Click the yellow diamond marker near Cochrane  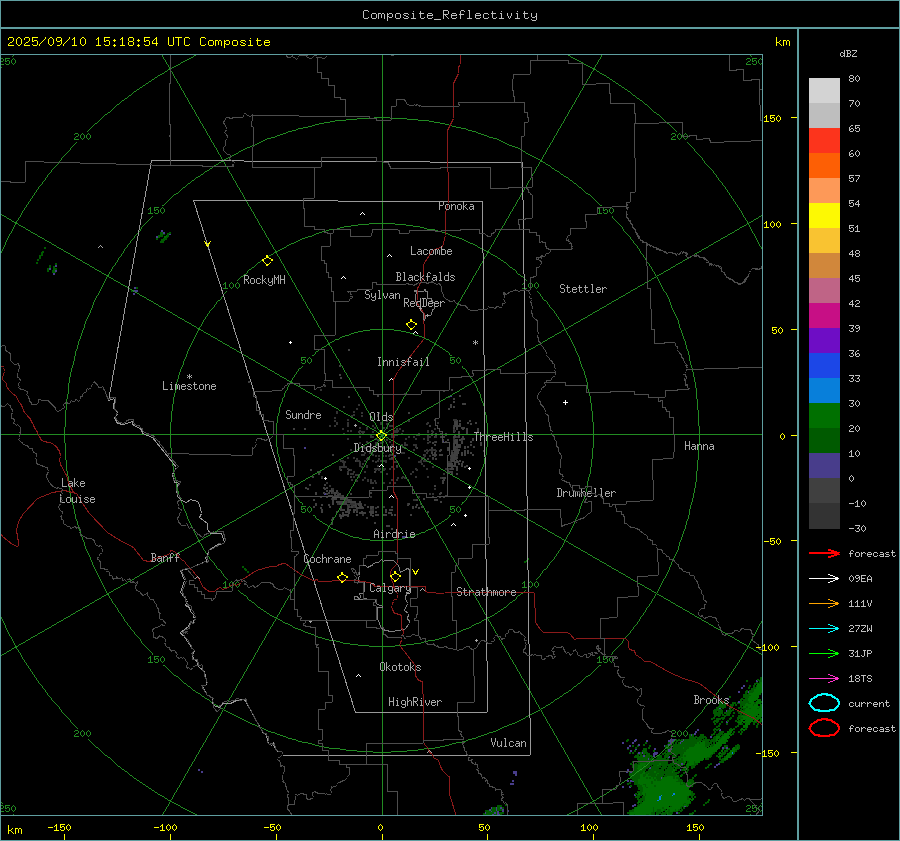tap(342, 578)
